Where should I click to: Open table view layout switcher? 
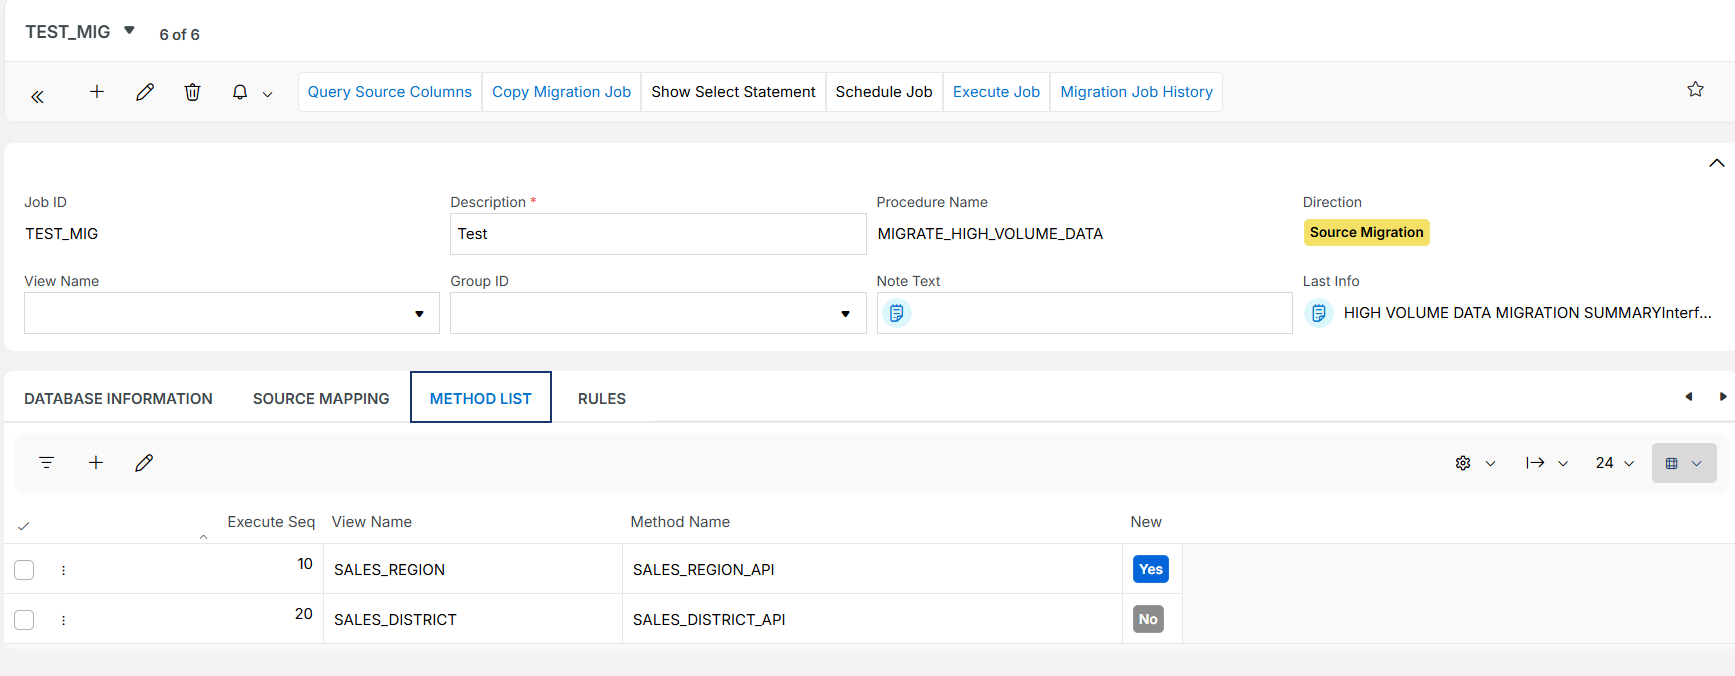coord(1684,463)
